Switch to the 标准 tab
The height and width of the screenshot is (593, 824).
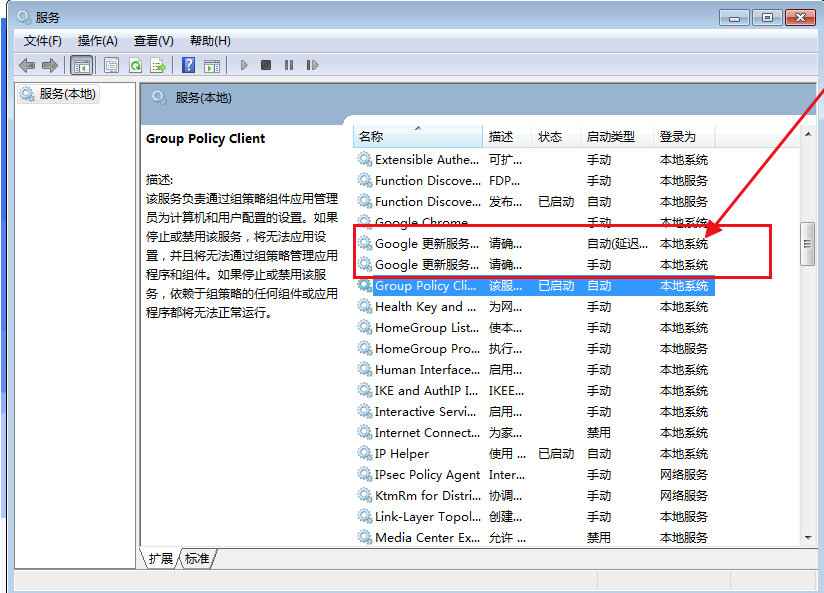197,559
